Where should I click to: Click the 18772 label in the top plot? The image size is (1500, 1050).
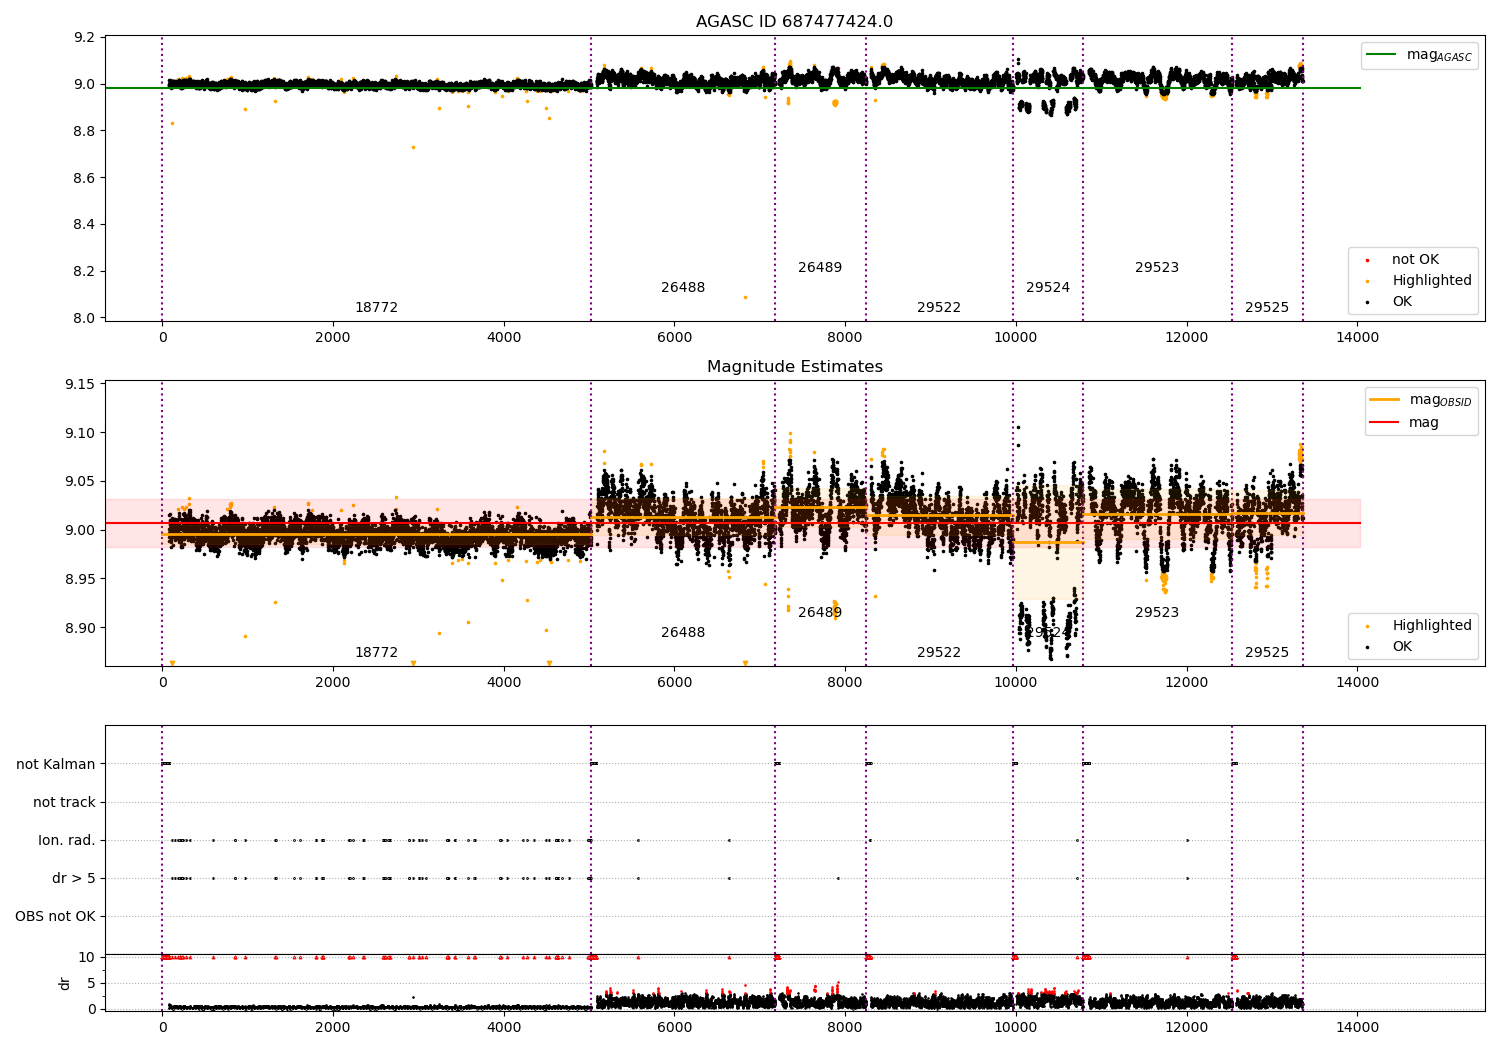point(376,308)
